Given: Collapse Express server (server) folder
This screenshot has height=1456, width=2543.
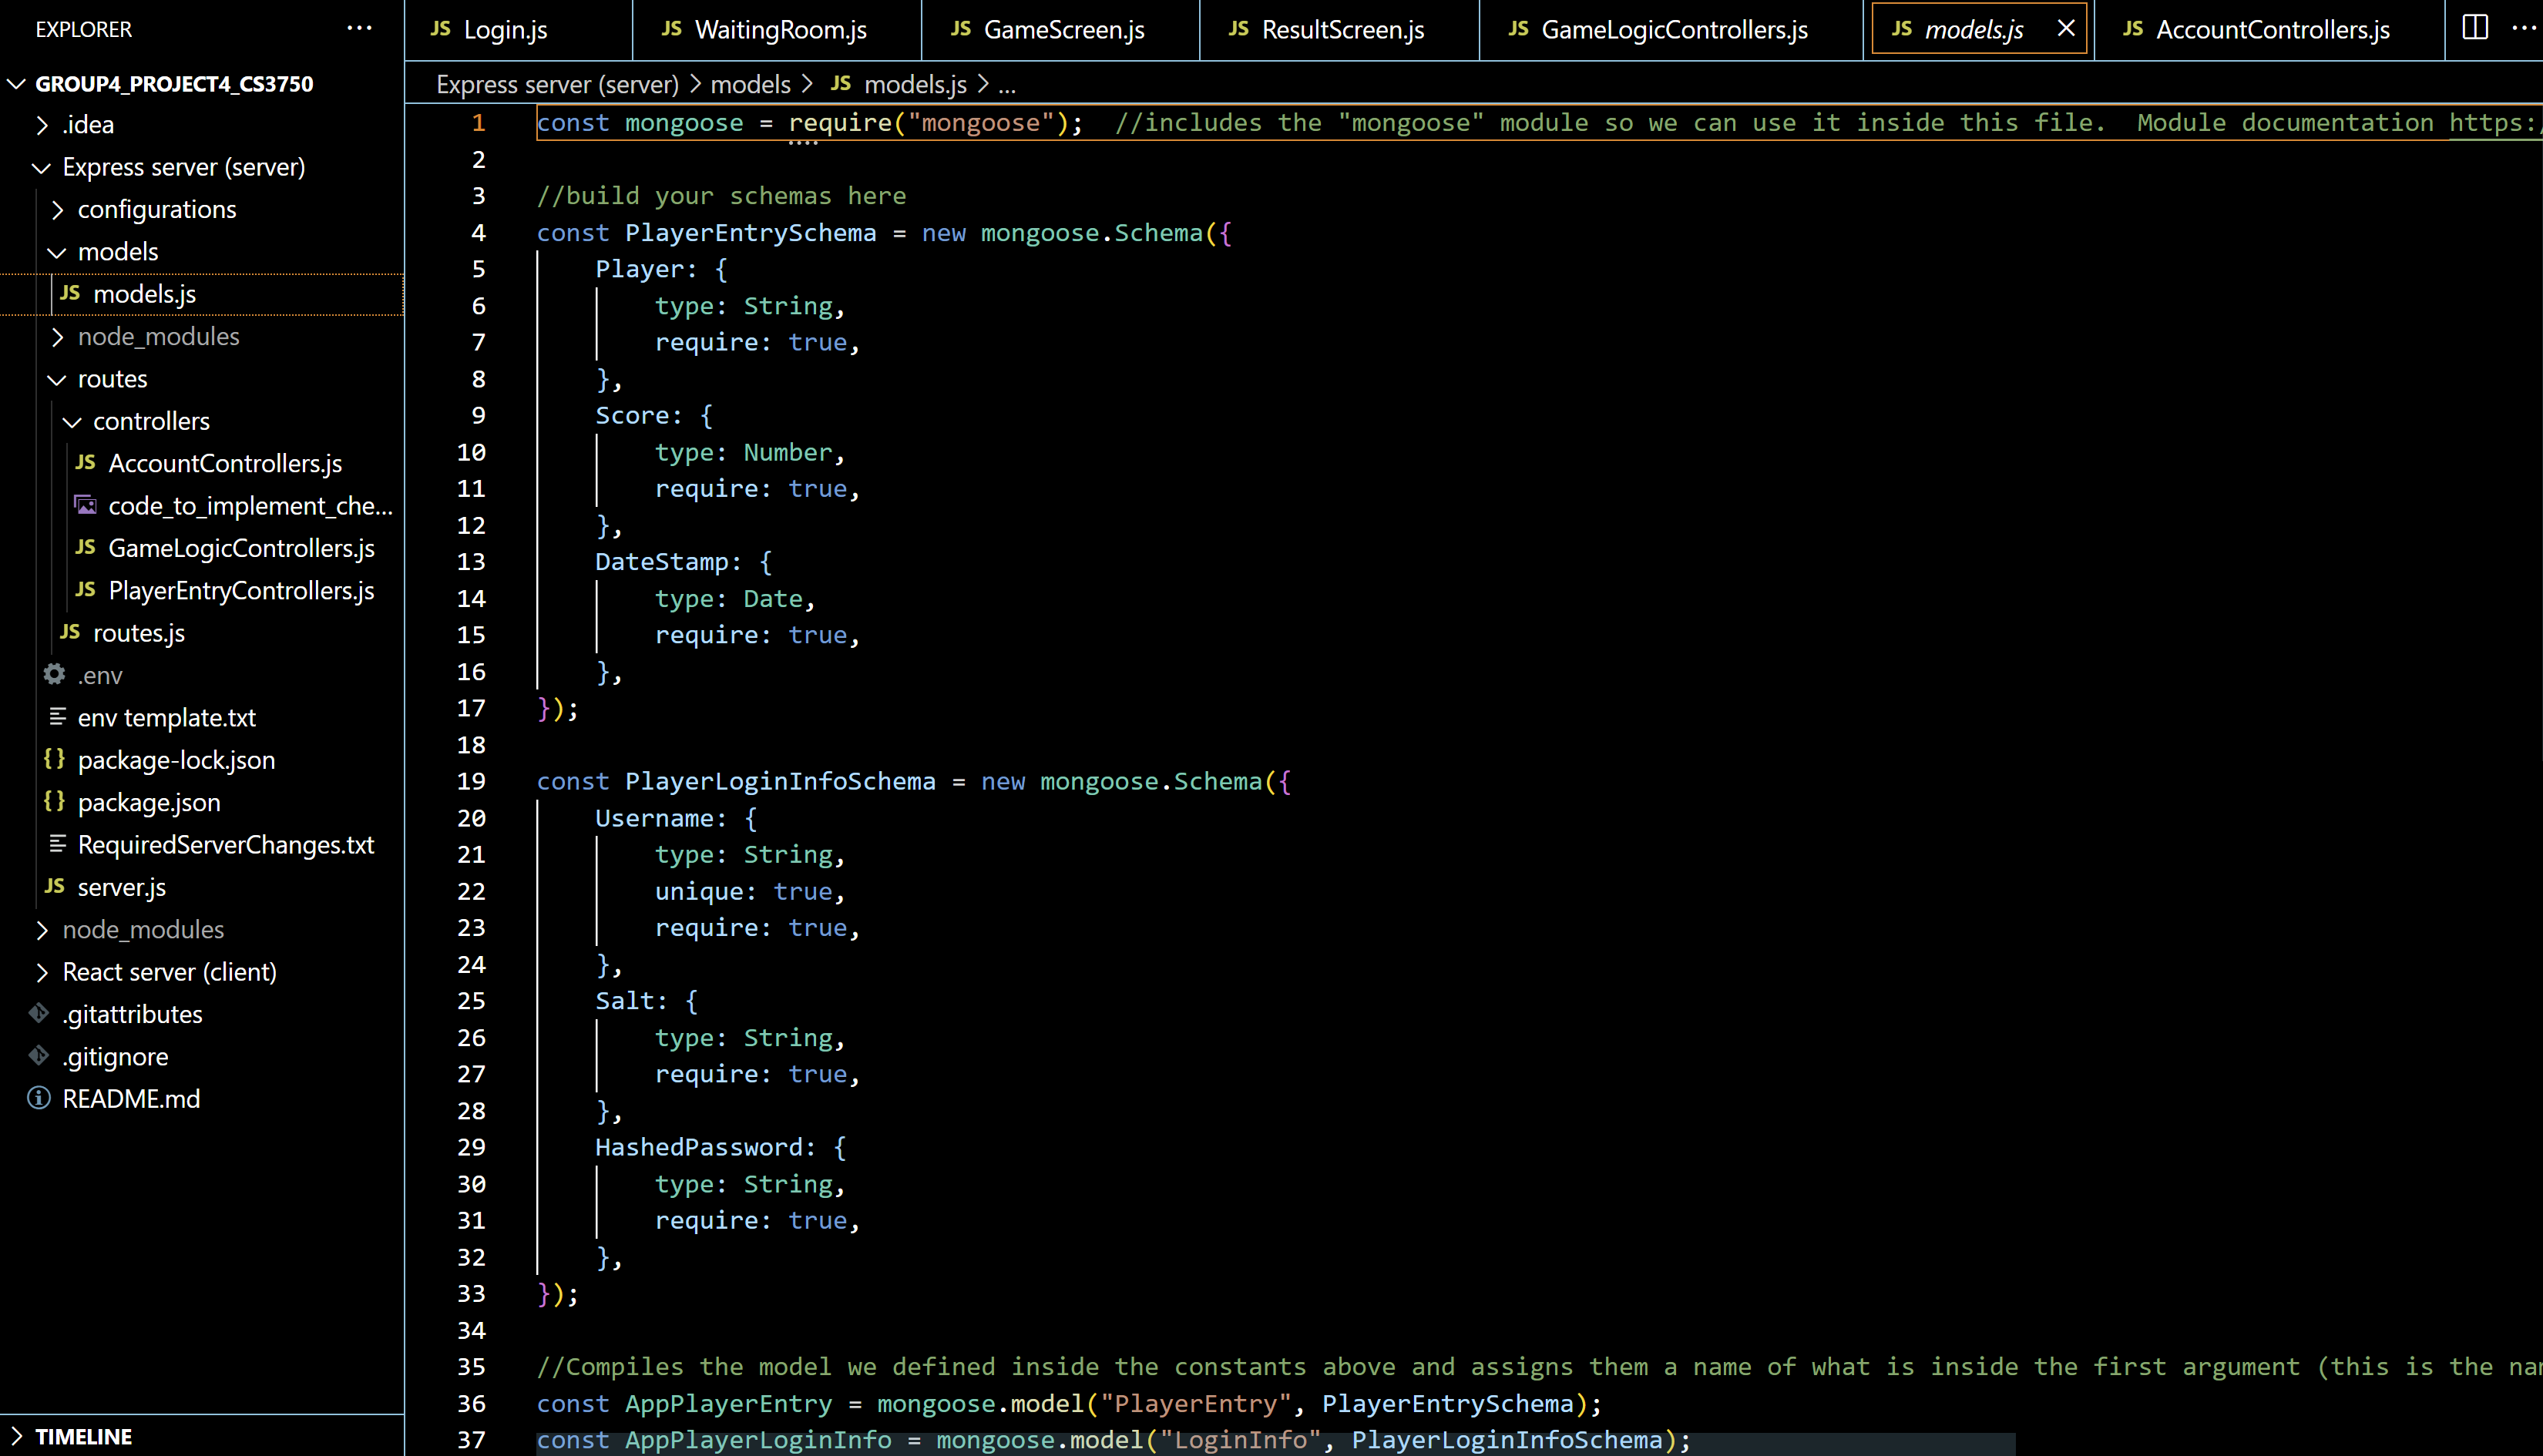Looking at the screenshot, I should (42, 168).
